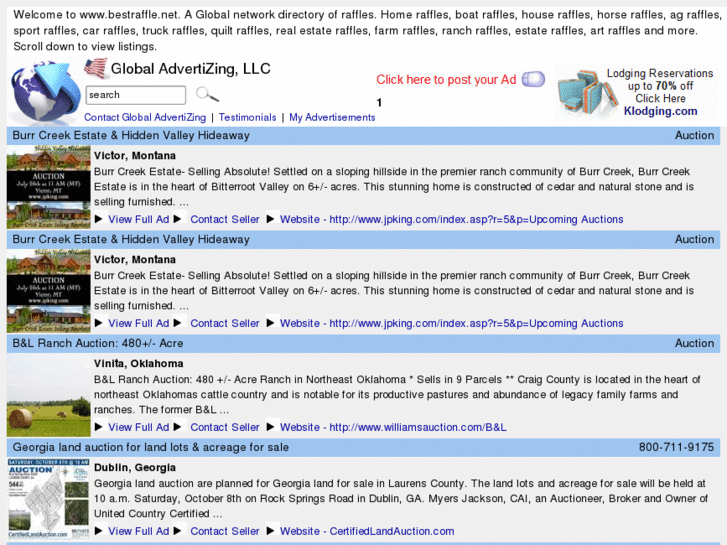
Task: Focus the search input field
Action: pos(136,95)
